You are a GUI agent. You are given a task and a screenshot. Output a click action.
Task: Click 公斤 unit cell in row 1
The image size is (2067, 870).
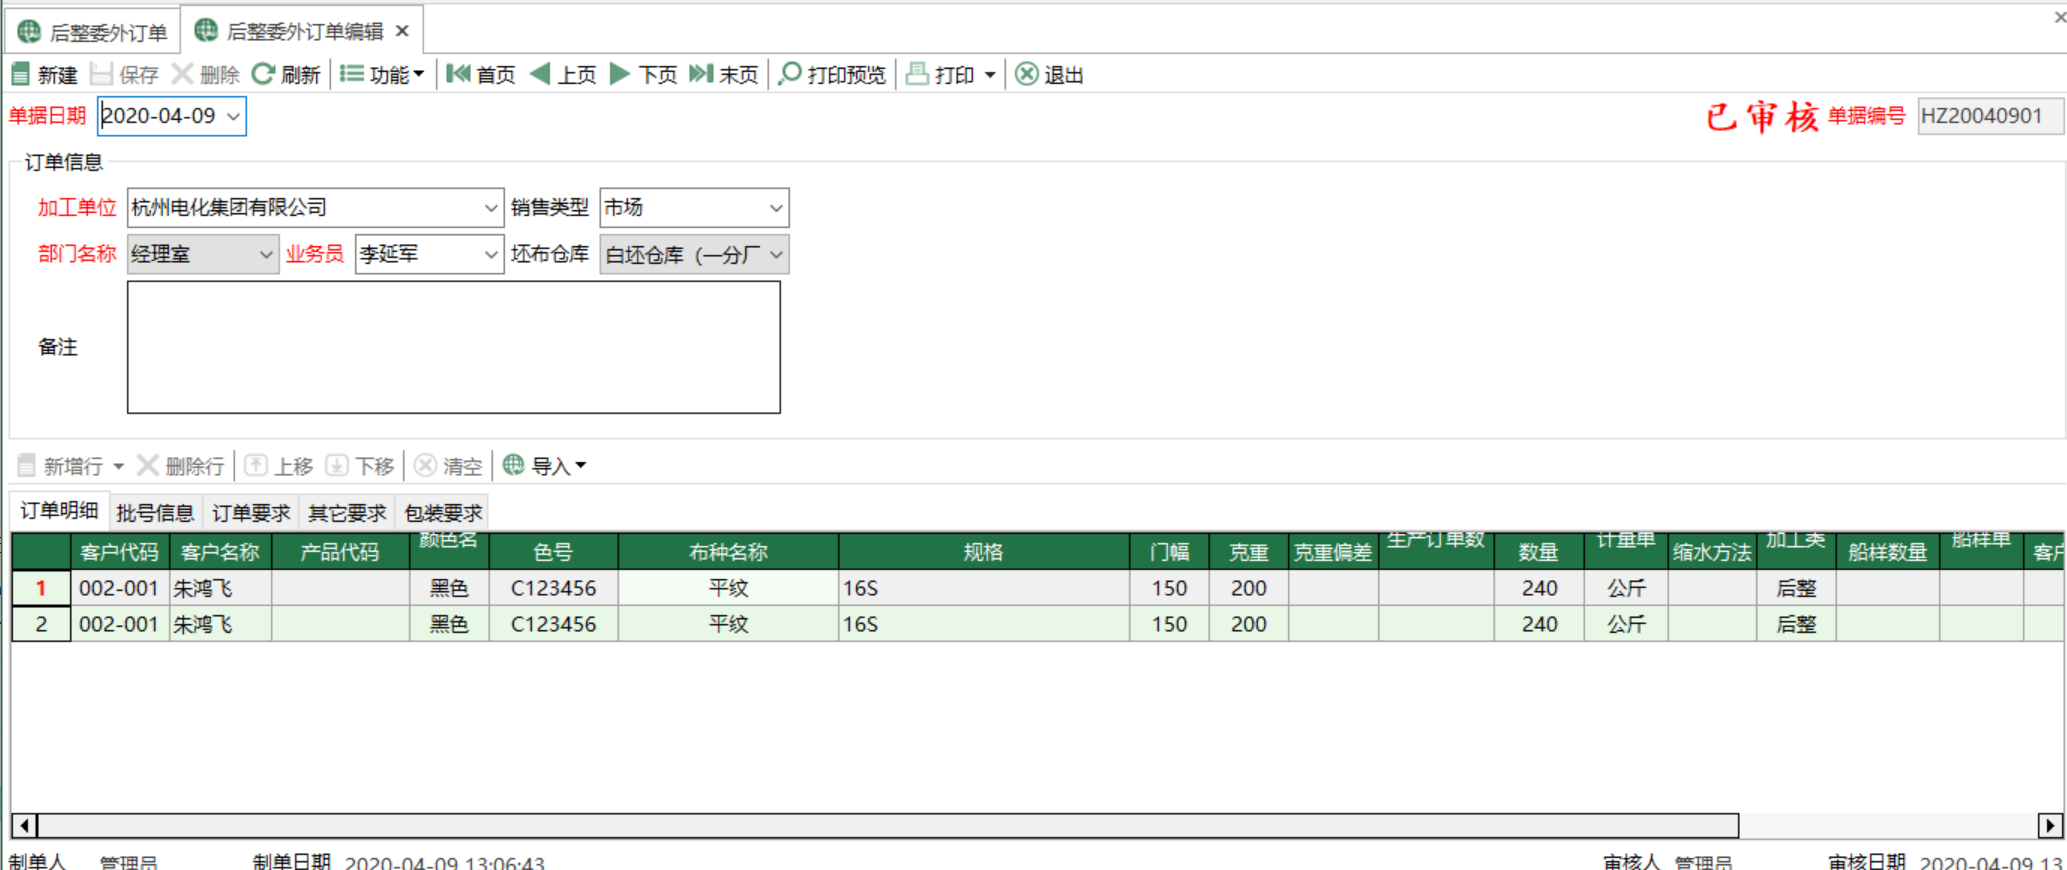coord(1626,588)
